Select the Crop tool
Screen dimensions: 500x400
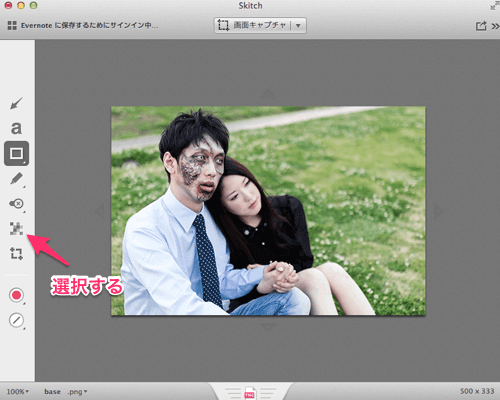pyautogui.click(x=16, y=253)
